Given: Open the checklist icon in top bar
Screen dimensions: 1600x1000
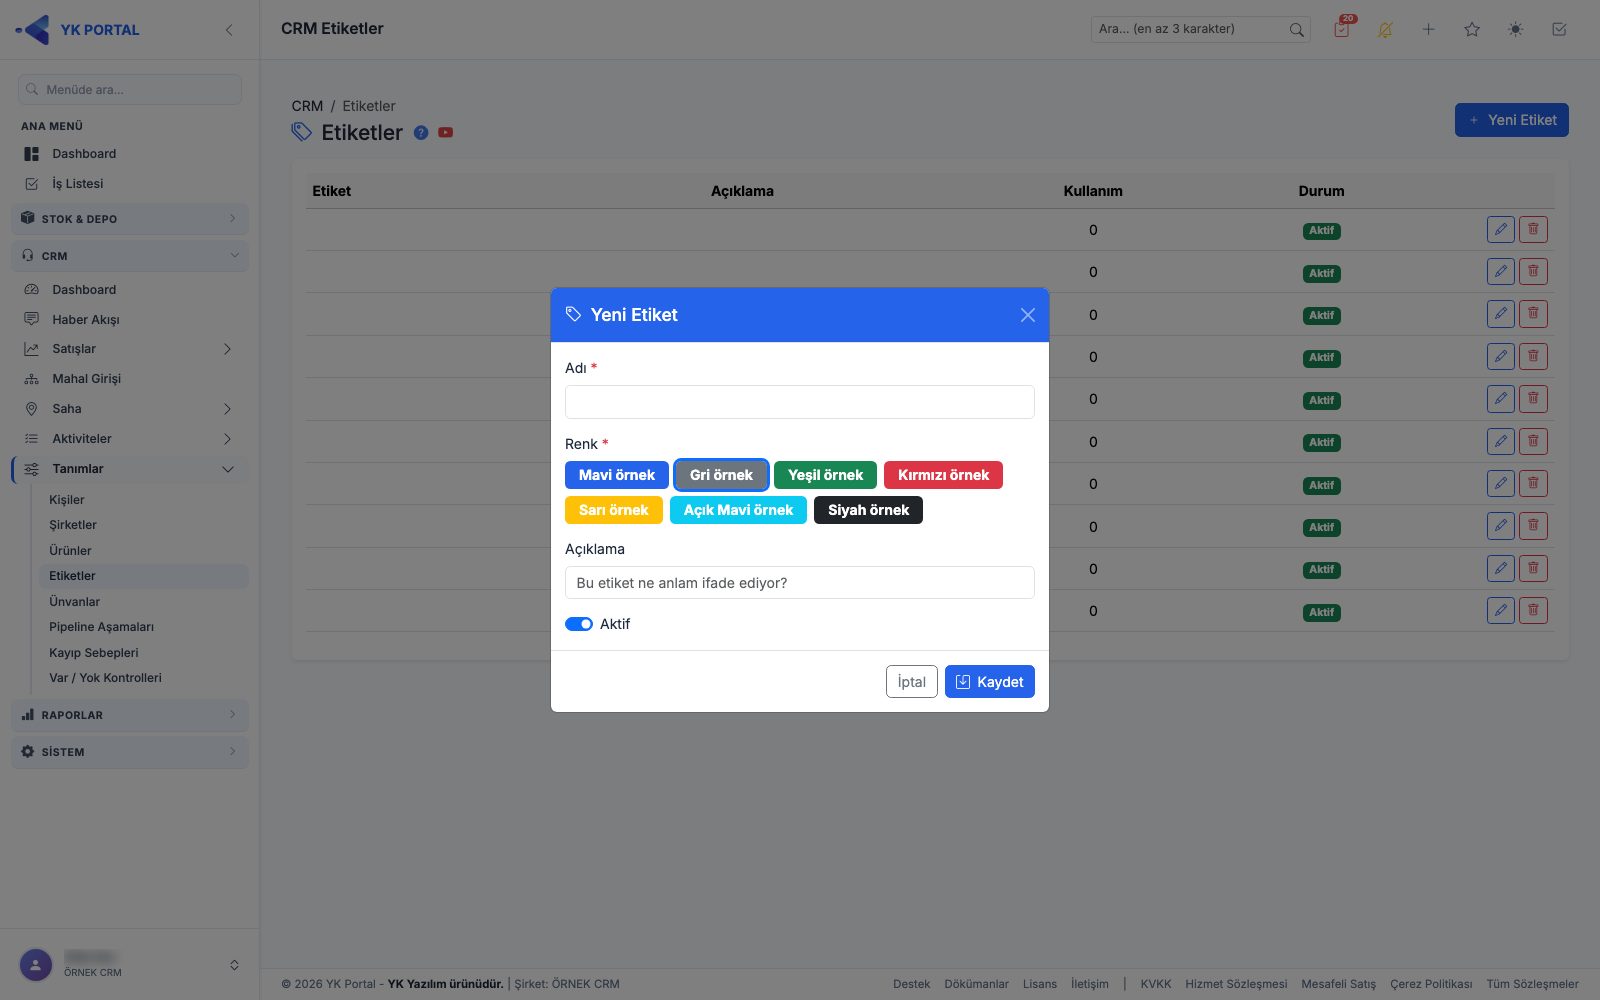Looking at the screenshot, I should pyautogui.click(x=1559, y=29).
